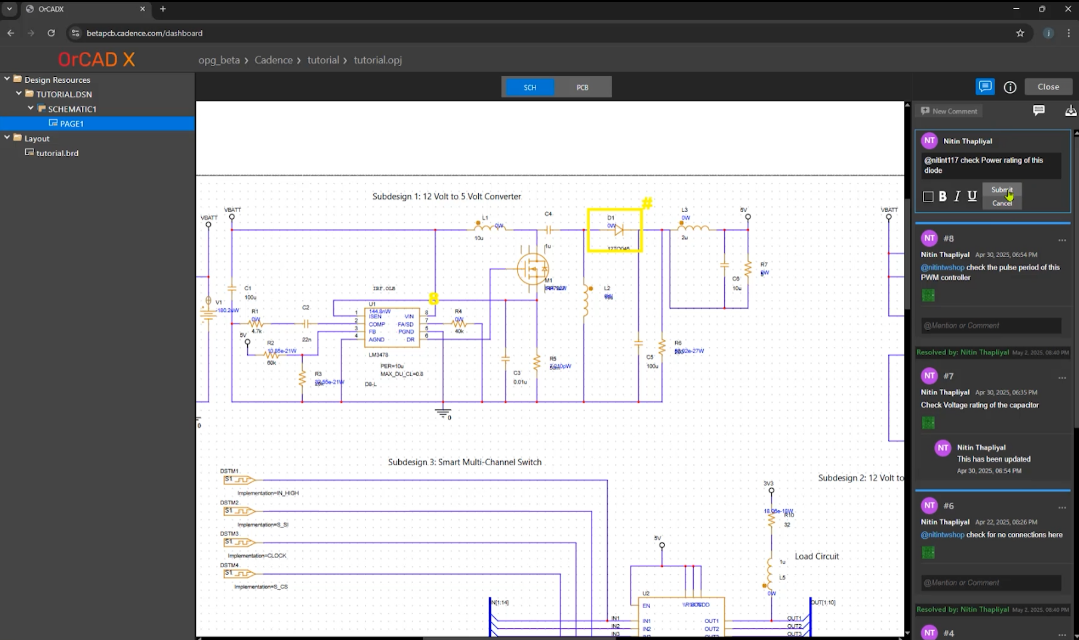Switch to the PCB view
This screenshot has height=640, width=1079.
582,88
